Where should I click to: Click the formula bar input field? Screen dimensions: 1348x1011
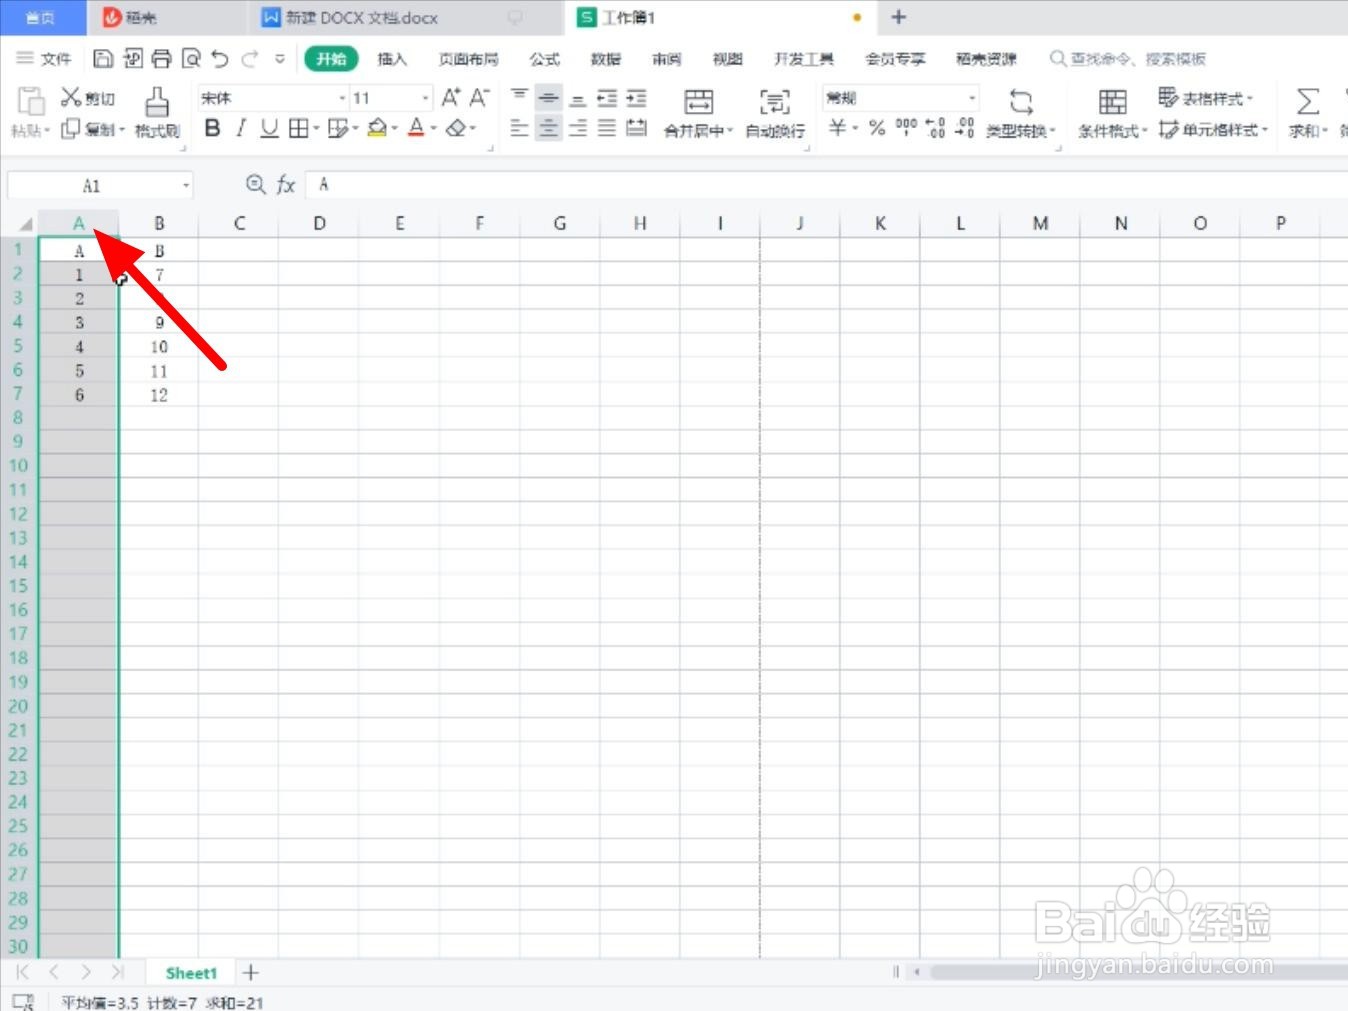tap(827, 185)
